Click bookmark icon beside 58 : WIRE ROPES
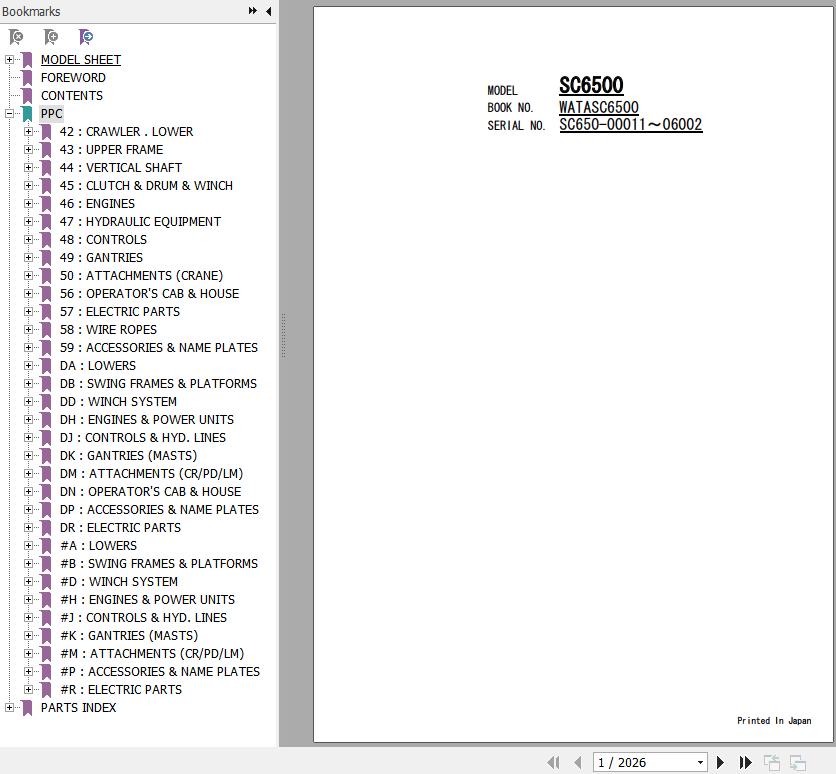836x774 pixels. tap(46, 330)
